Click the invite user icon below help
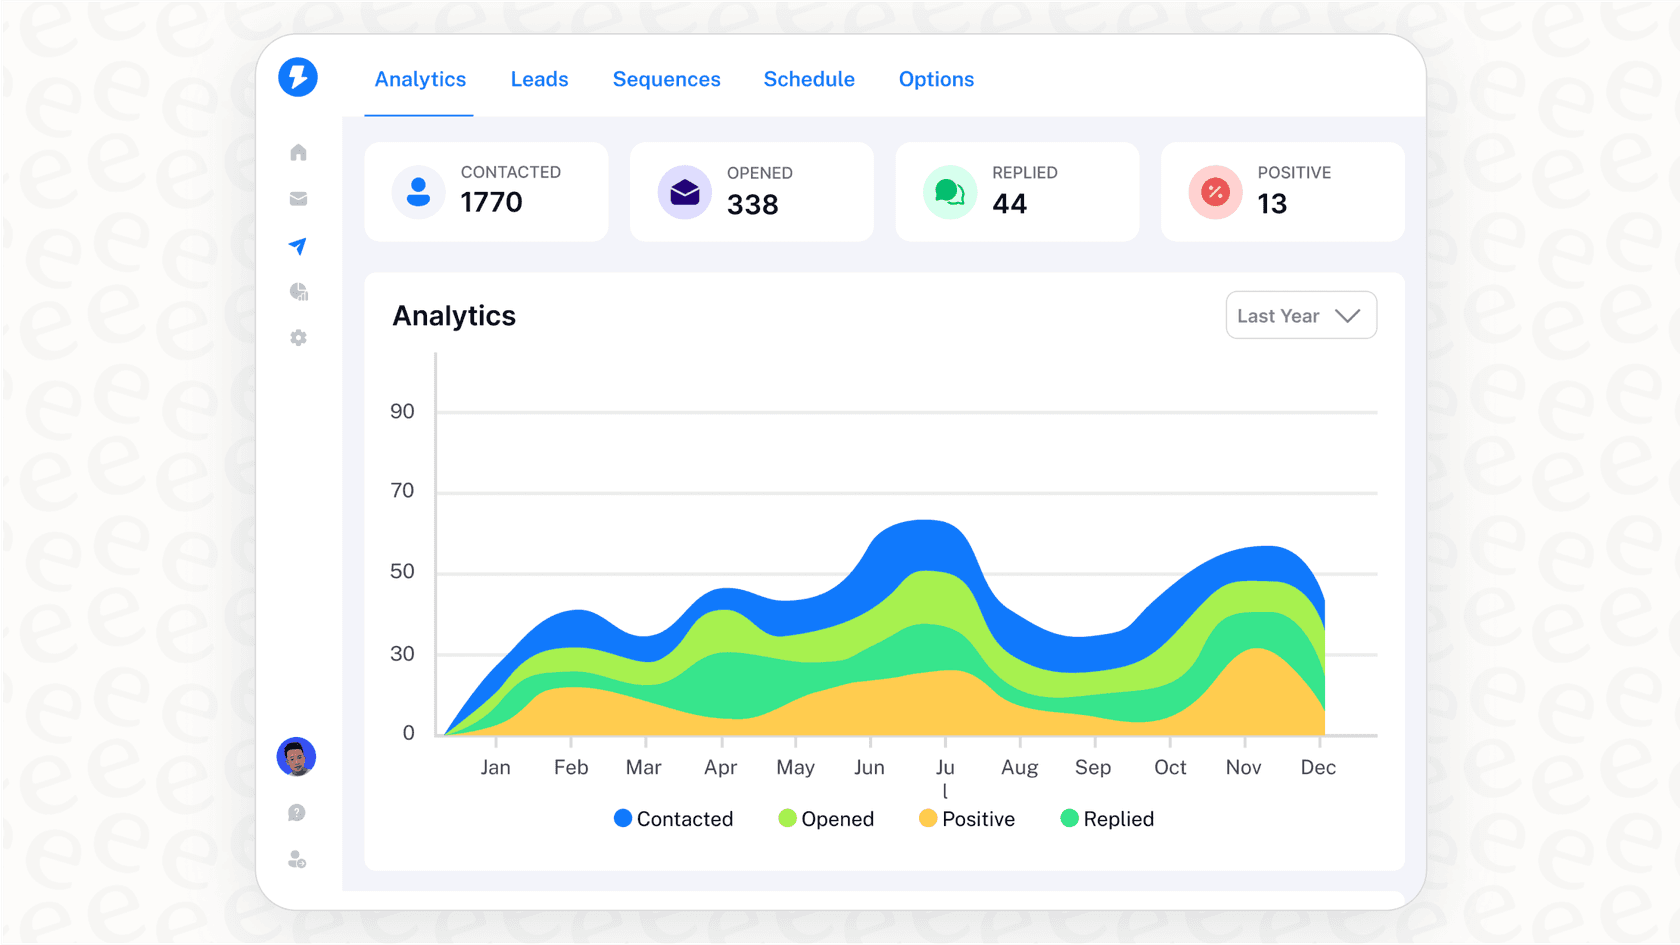1680x945 pixels. 296,859
